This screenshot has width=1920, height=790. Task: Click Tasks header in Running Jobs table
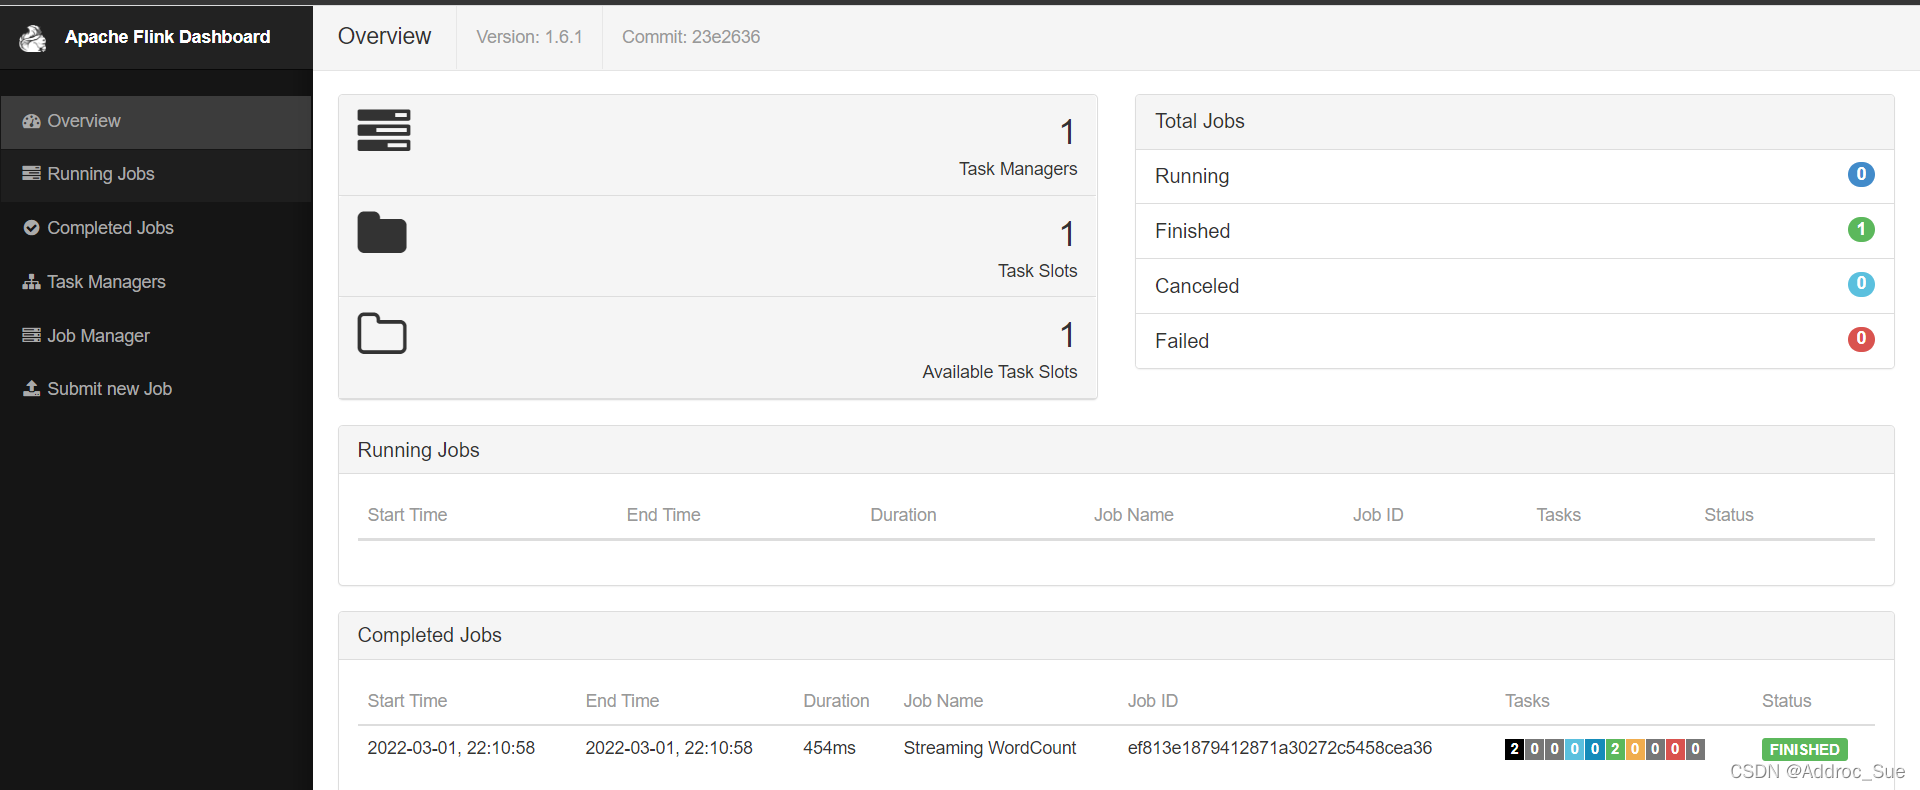point(1558,515)
